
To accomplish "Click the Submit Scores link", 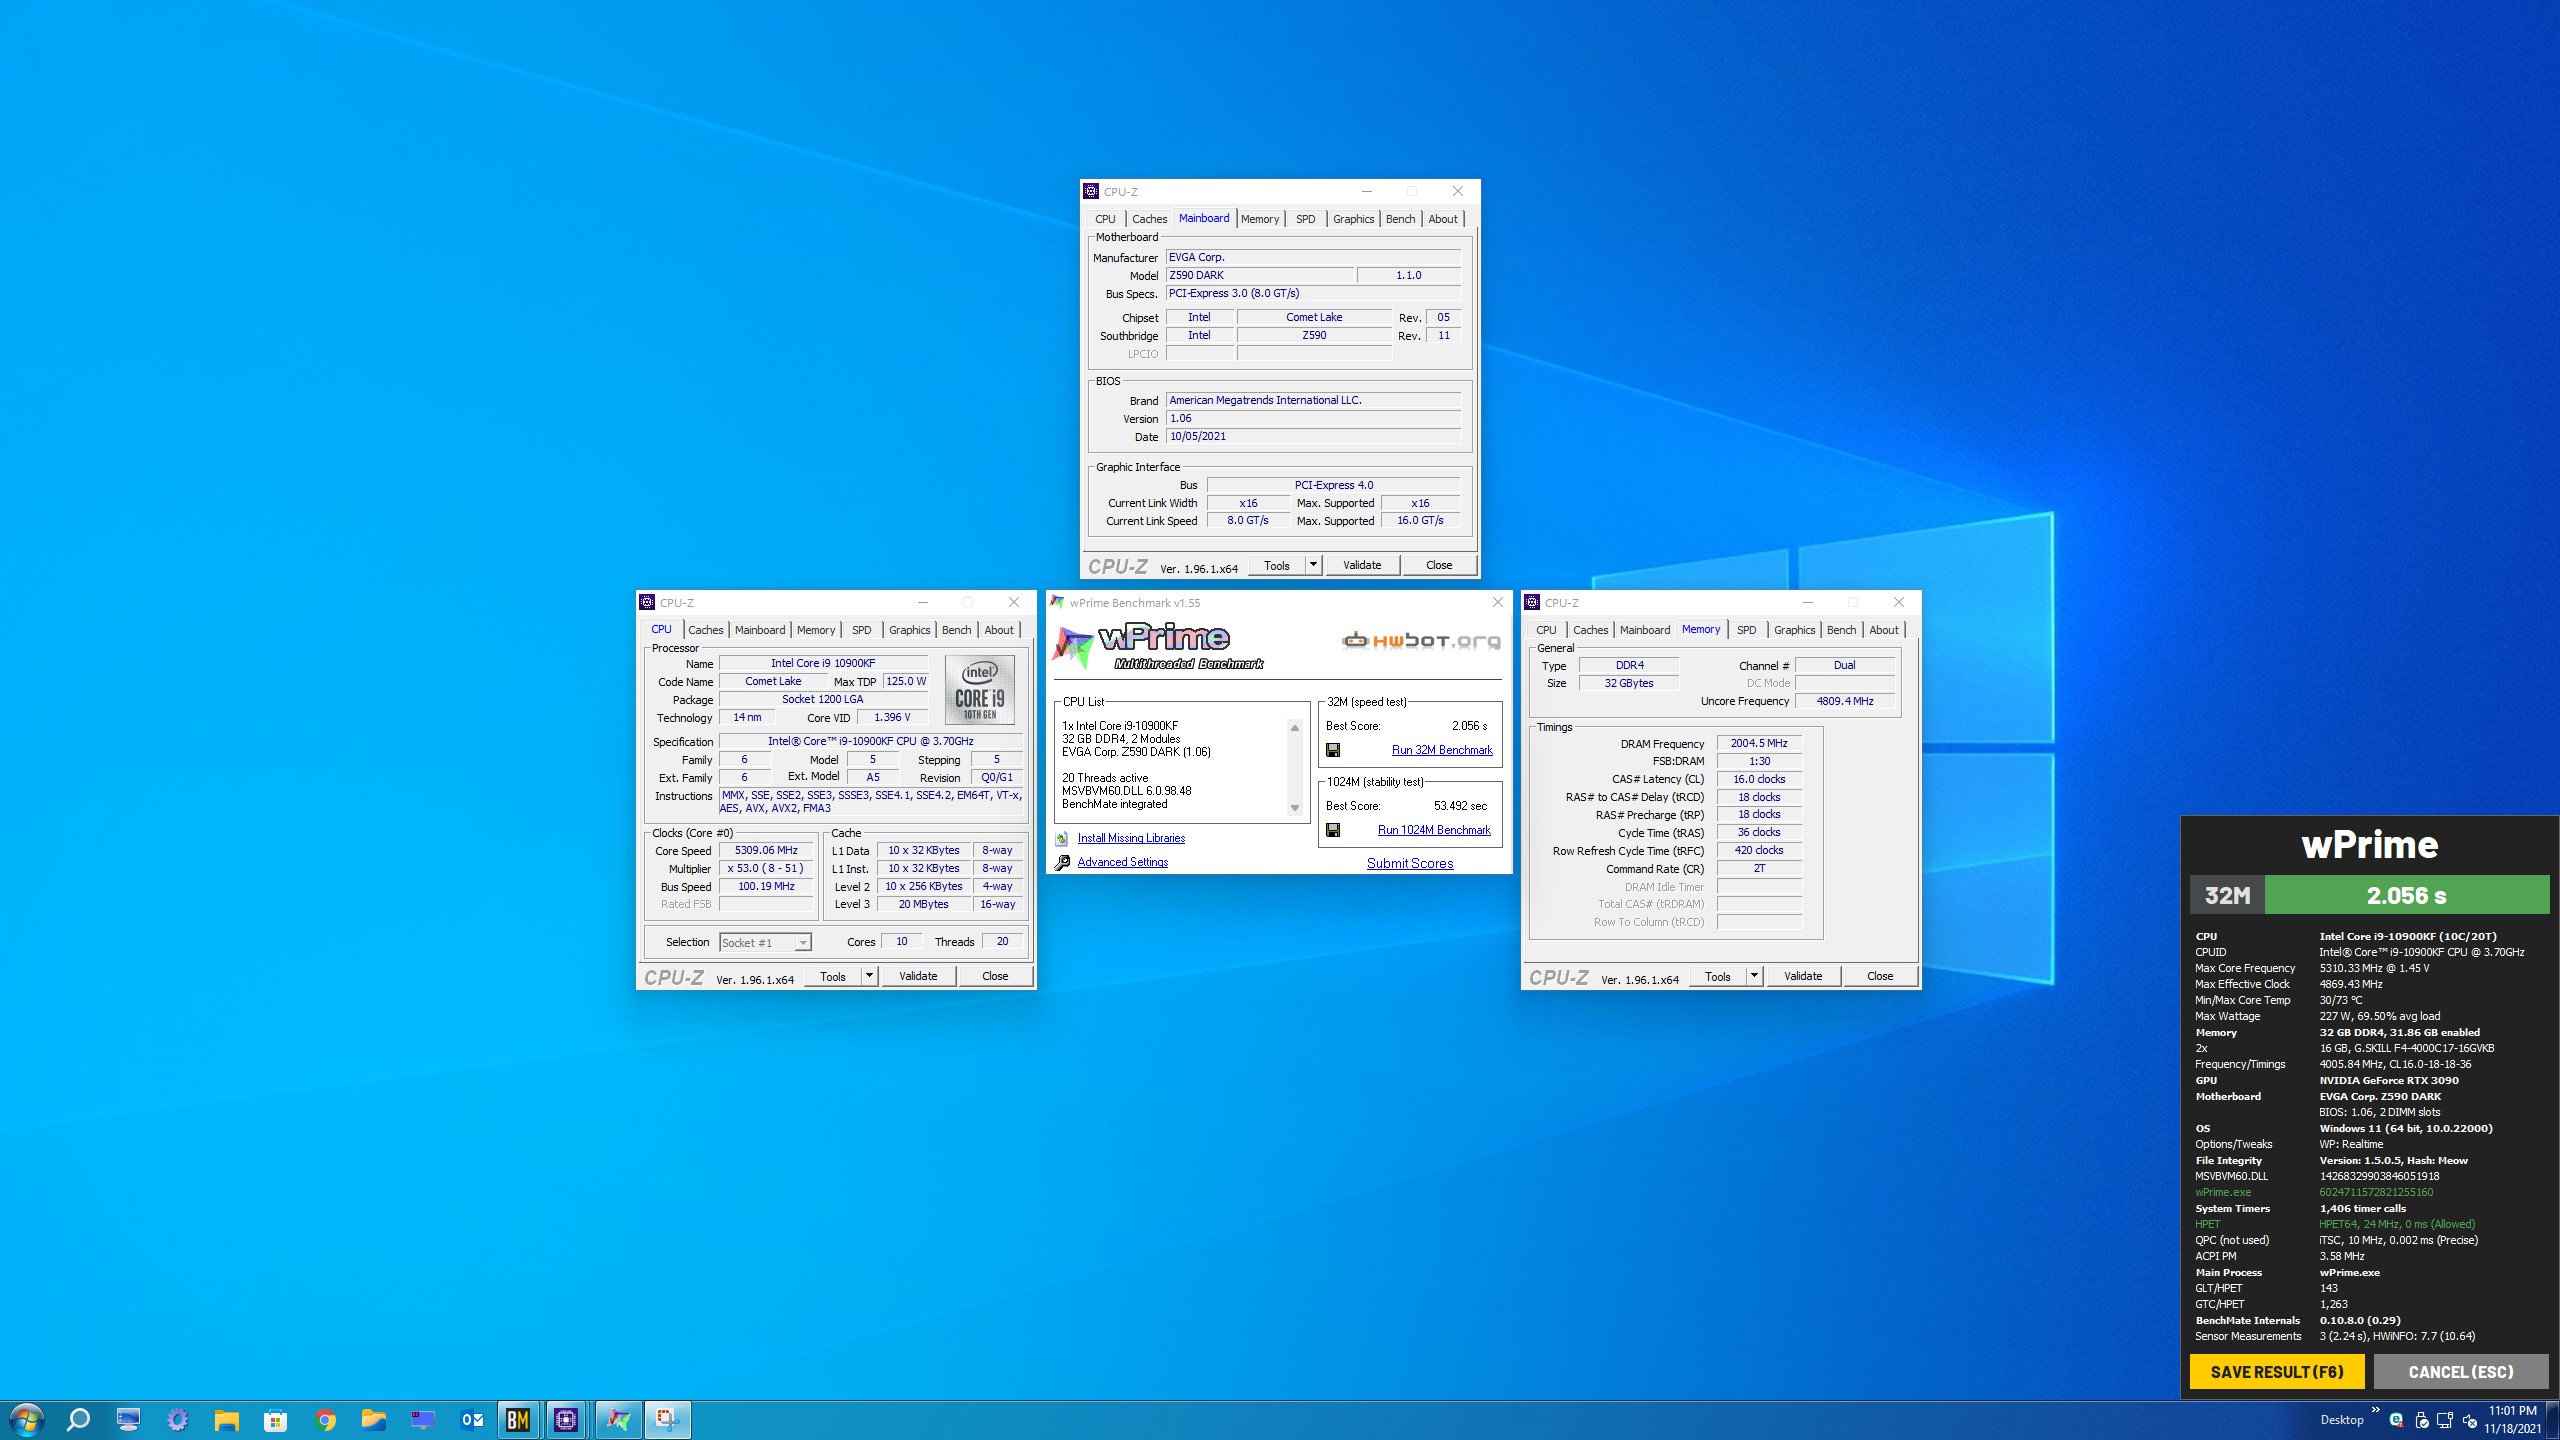I will coord(1409,863).
